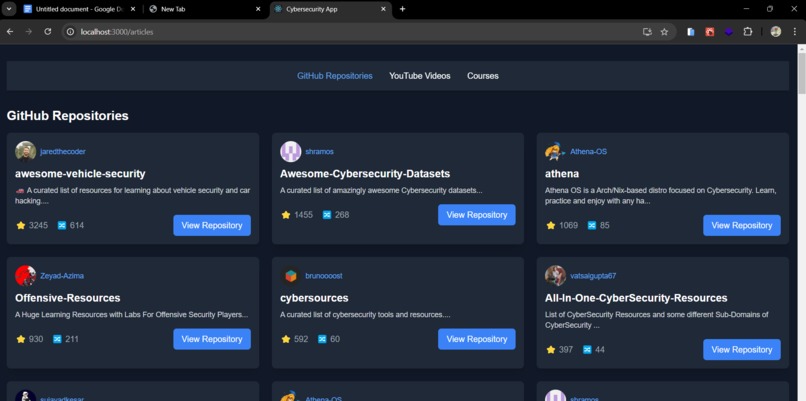Click the star icon beside 592
Image resolution: width=806 pixels, height=401 pixels.
click(x=286, y=339)
